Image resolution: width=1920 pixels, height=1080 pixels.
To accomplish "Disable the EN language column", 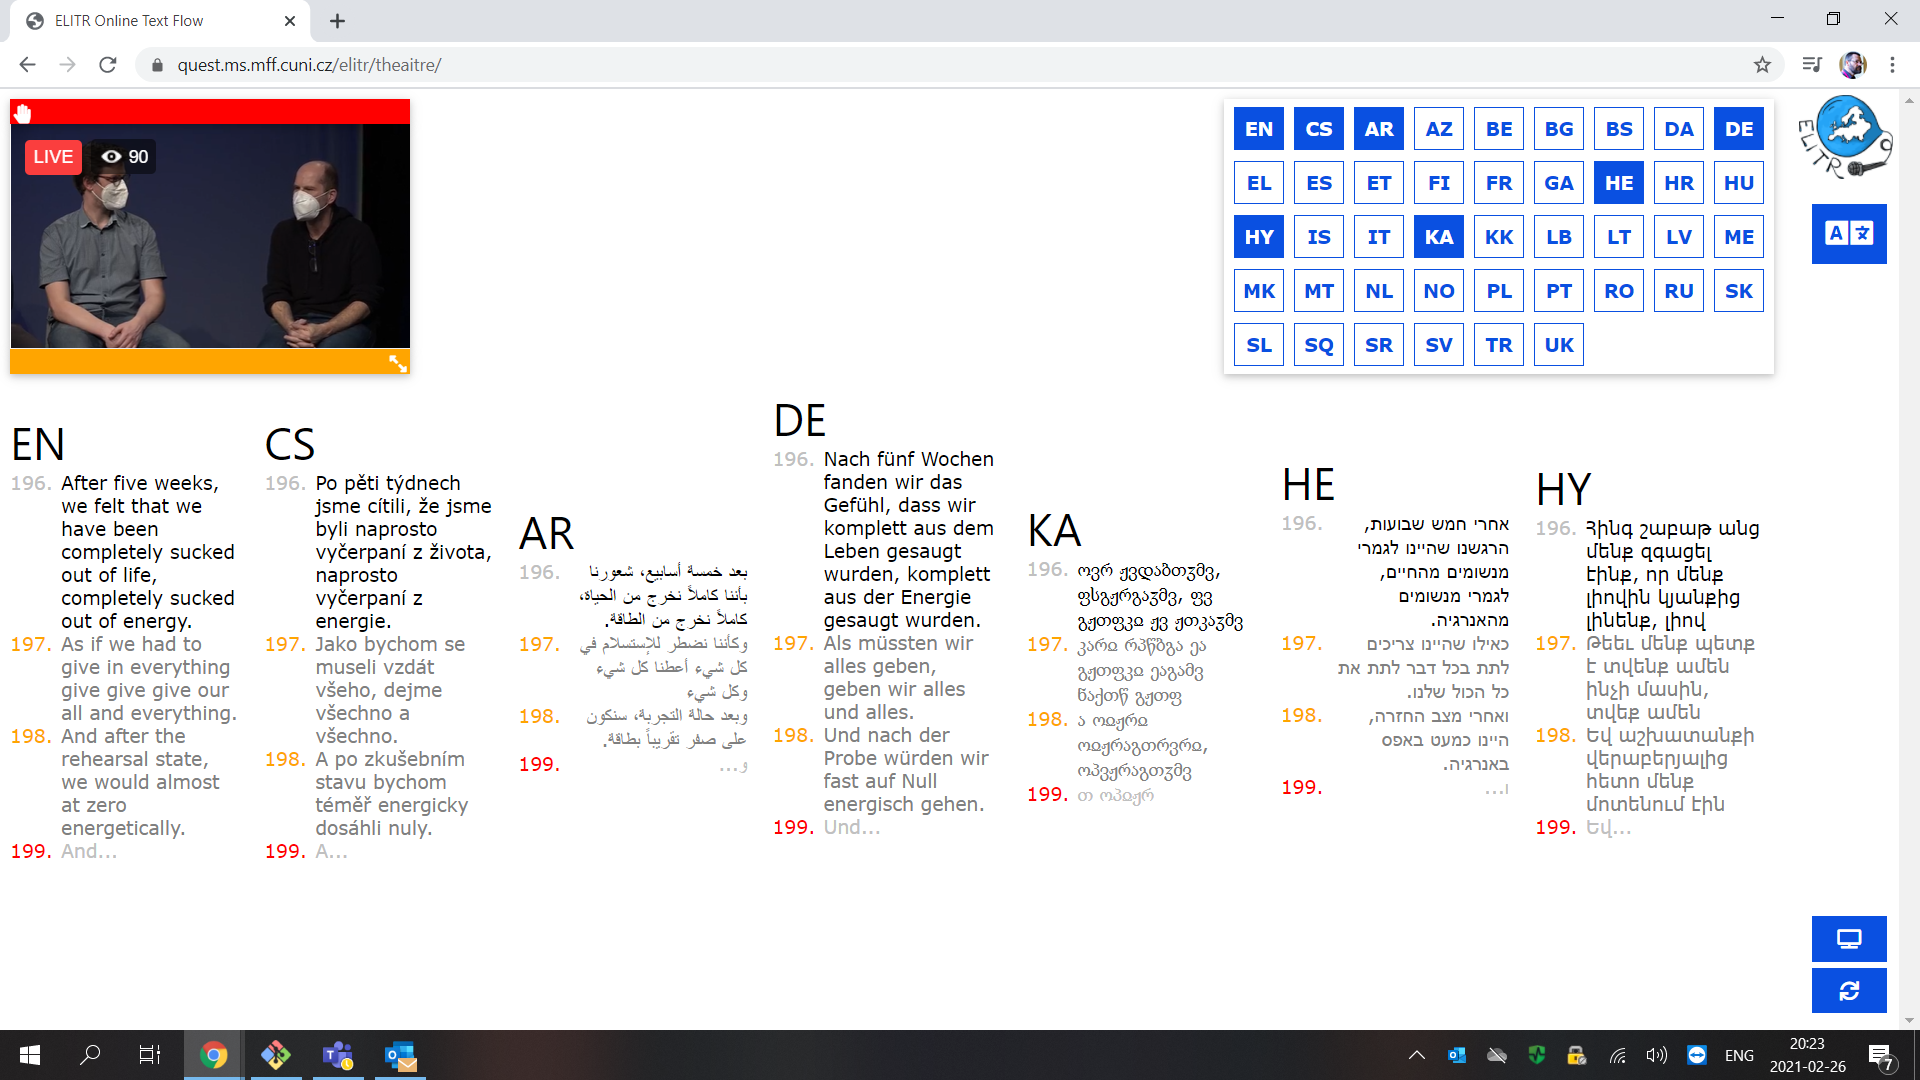I will [1258, 129].
